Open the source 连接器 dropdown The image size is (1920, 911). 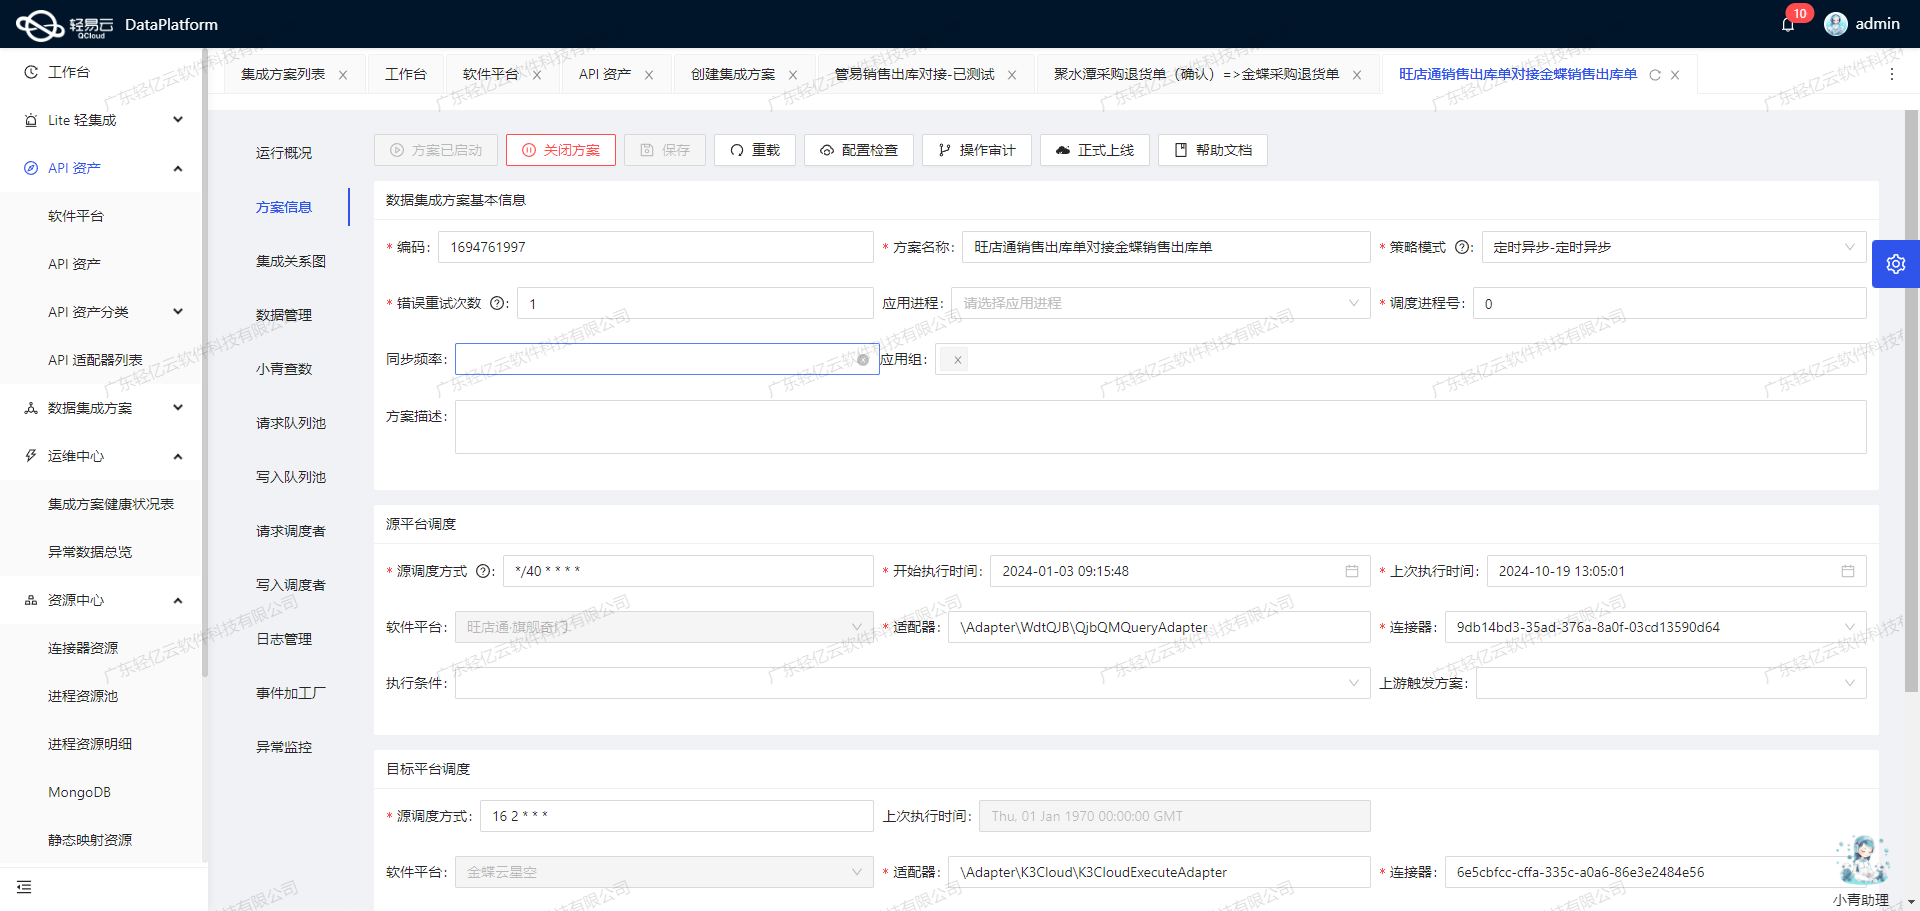1655,627
